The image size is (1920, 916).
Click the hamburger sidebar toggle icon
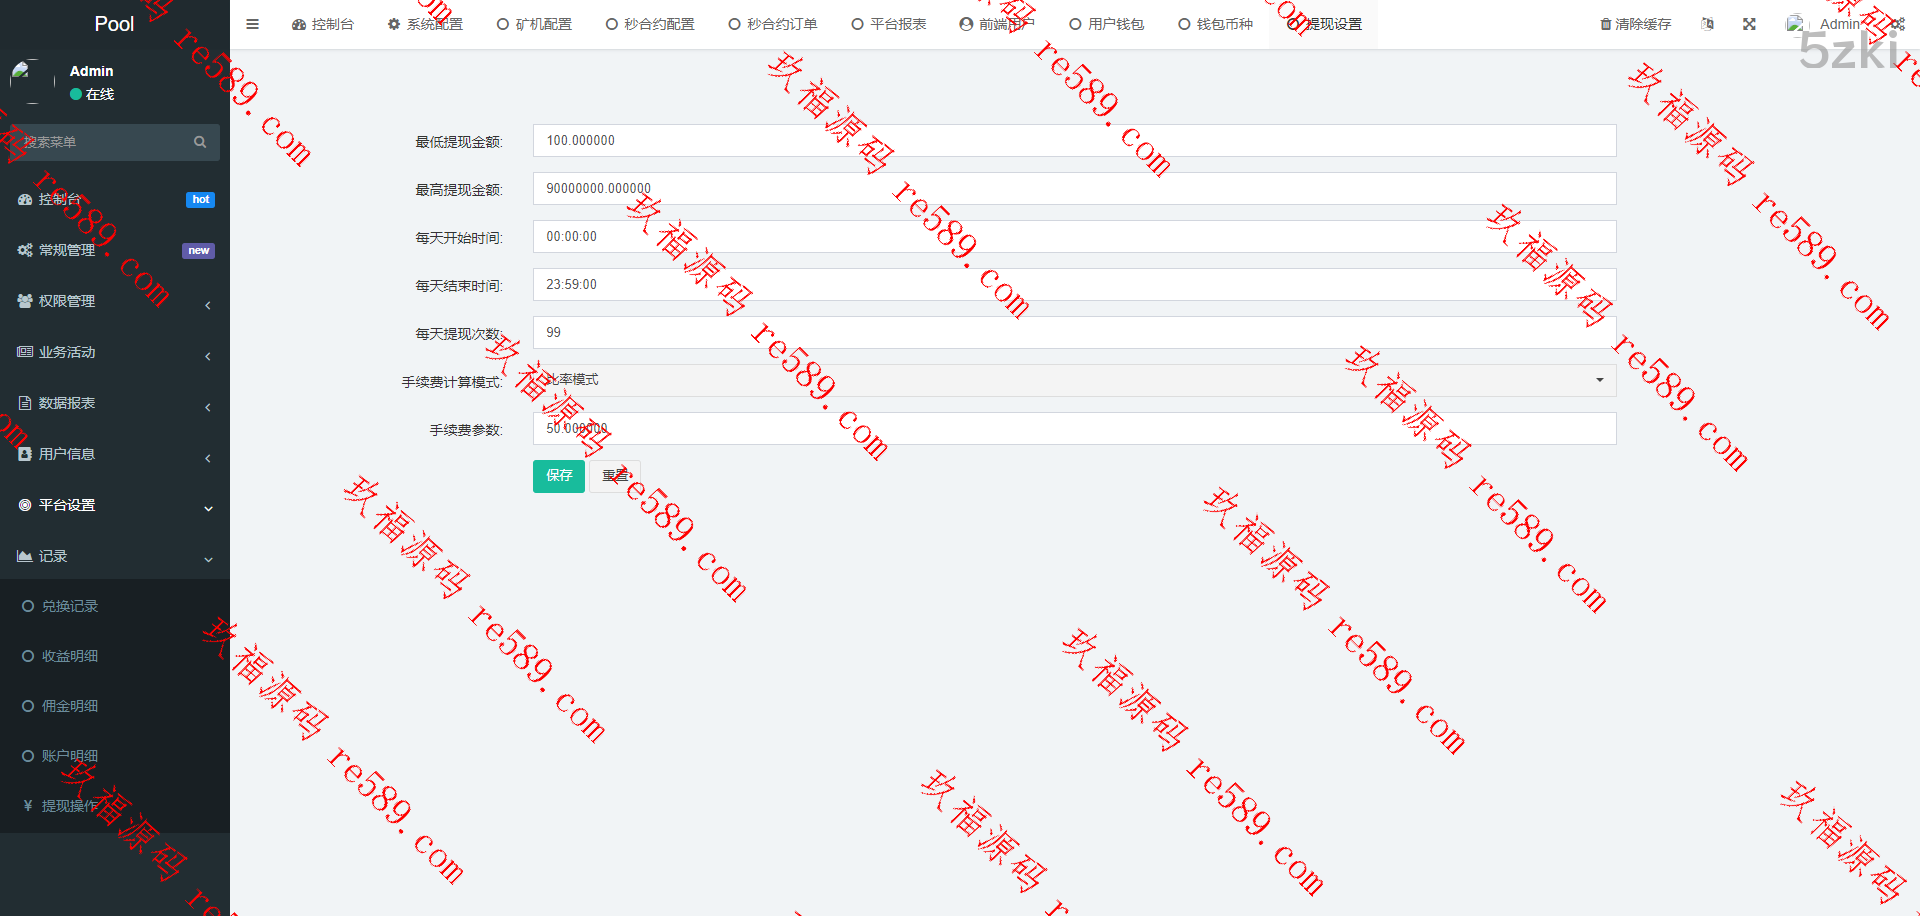click(x=252, y=24)
